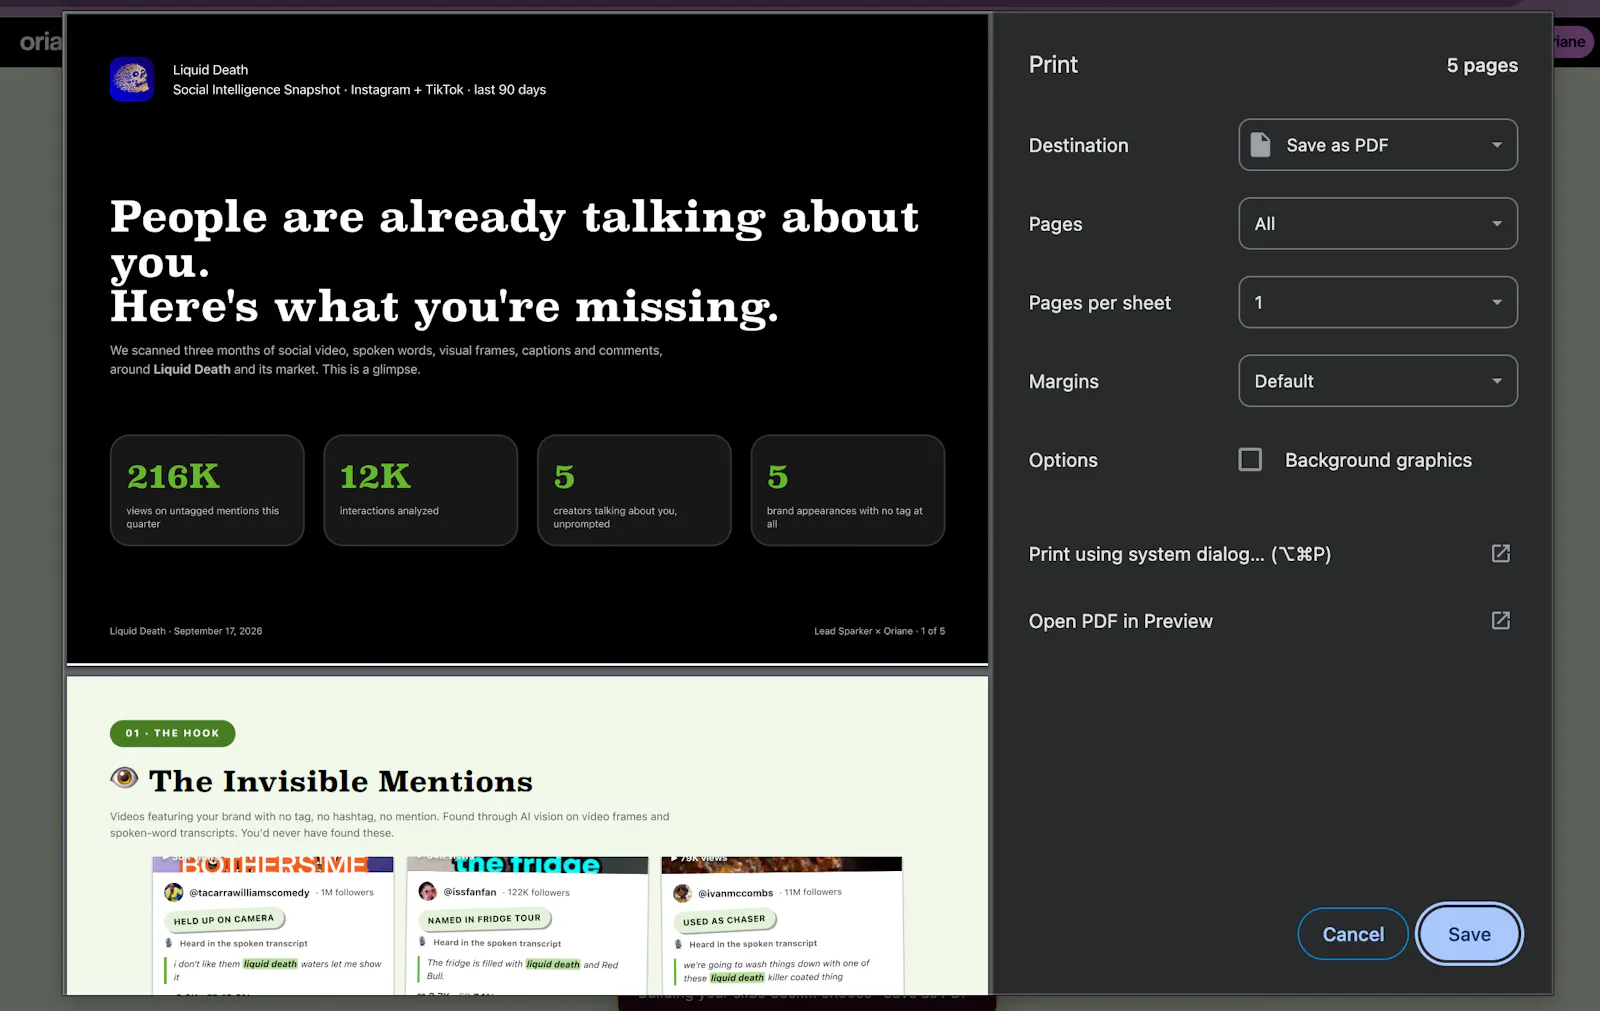1600x1011 pixels.
Task: Click @tacarrawilliamscomedy profile avatar
Action: 173,892
